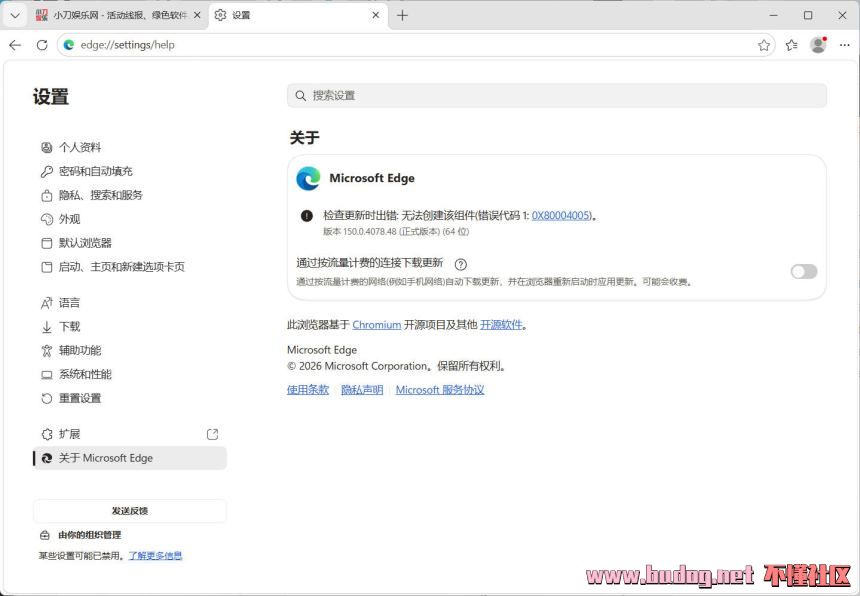The height and width of the screenshot is (596, 860).
Task: Minimize the browser window
Action: click(774, 15)
